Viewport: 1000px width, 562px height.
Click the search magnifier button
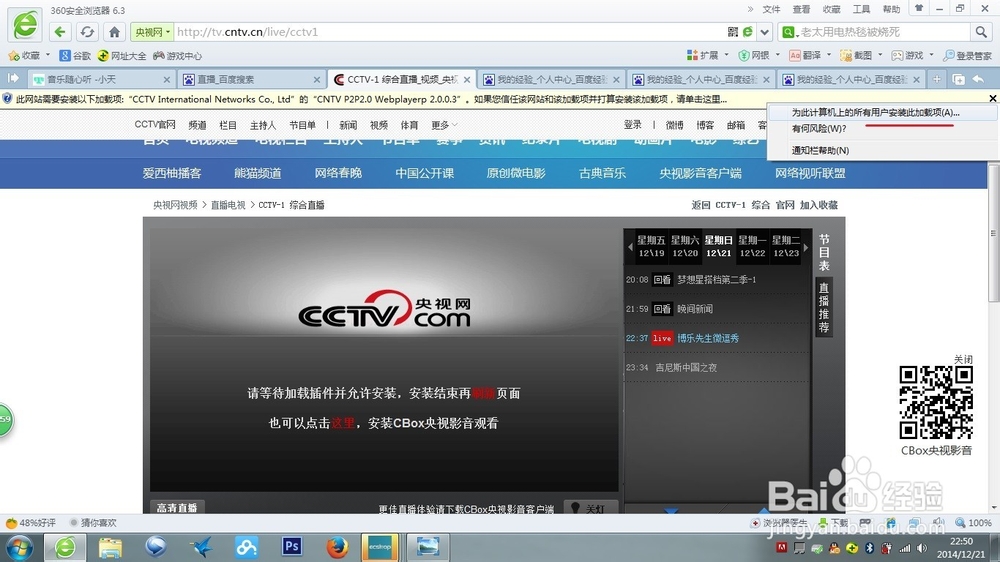tap(980, 32)
